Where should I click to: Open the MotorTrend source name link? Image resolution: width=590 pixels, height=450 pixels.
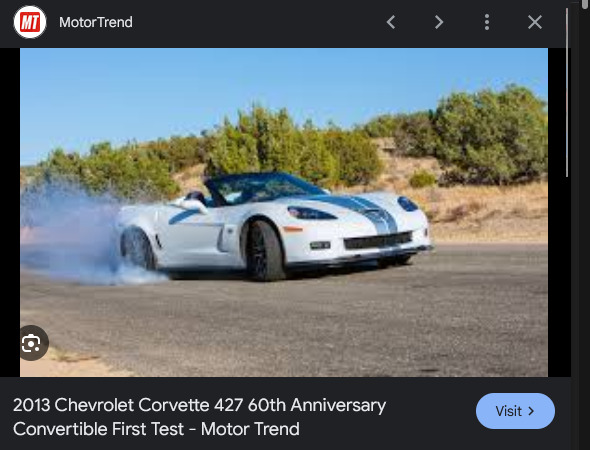(96, 22)
